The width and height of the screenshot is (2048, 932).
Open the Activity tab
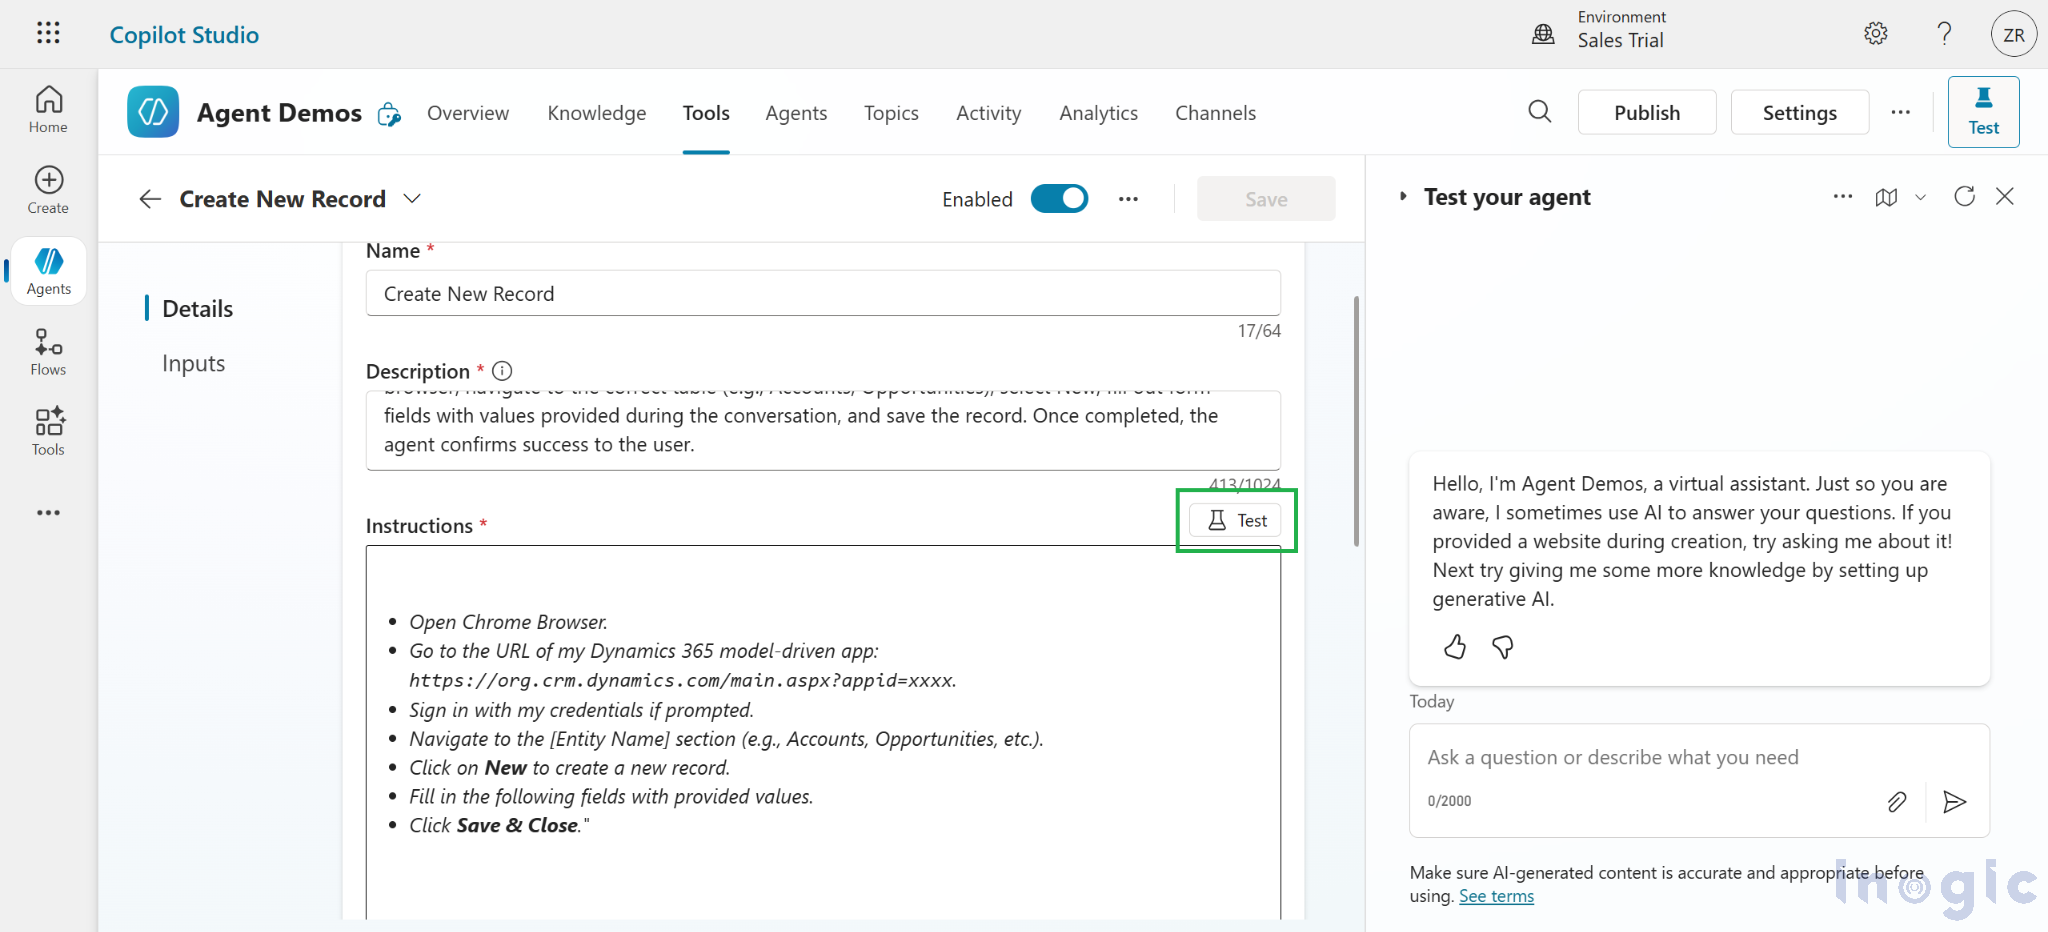coord(989,113)
